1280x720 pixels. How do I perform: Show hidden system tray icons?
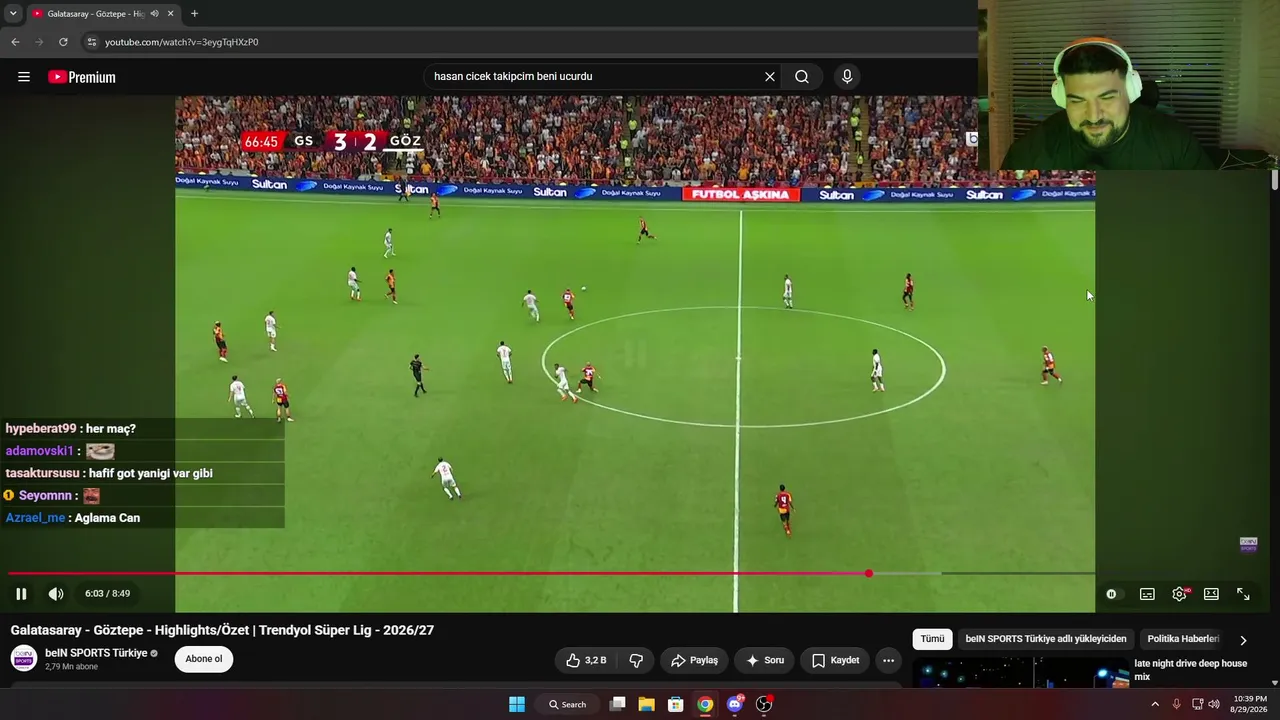point(1155,704)
